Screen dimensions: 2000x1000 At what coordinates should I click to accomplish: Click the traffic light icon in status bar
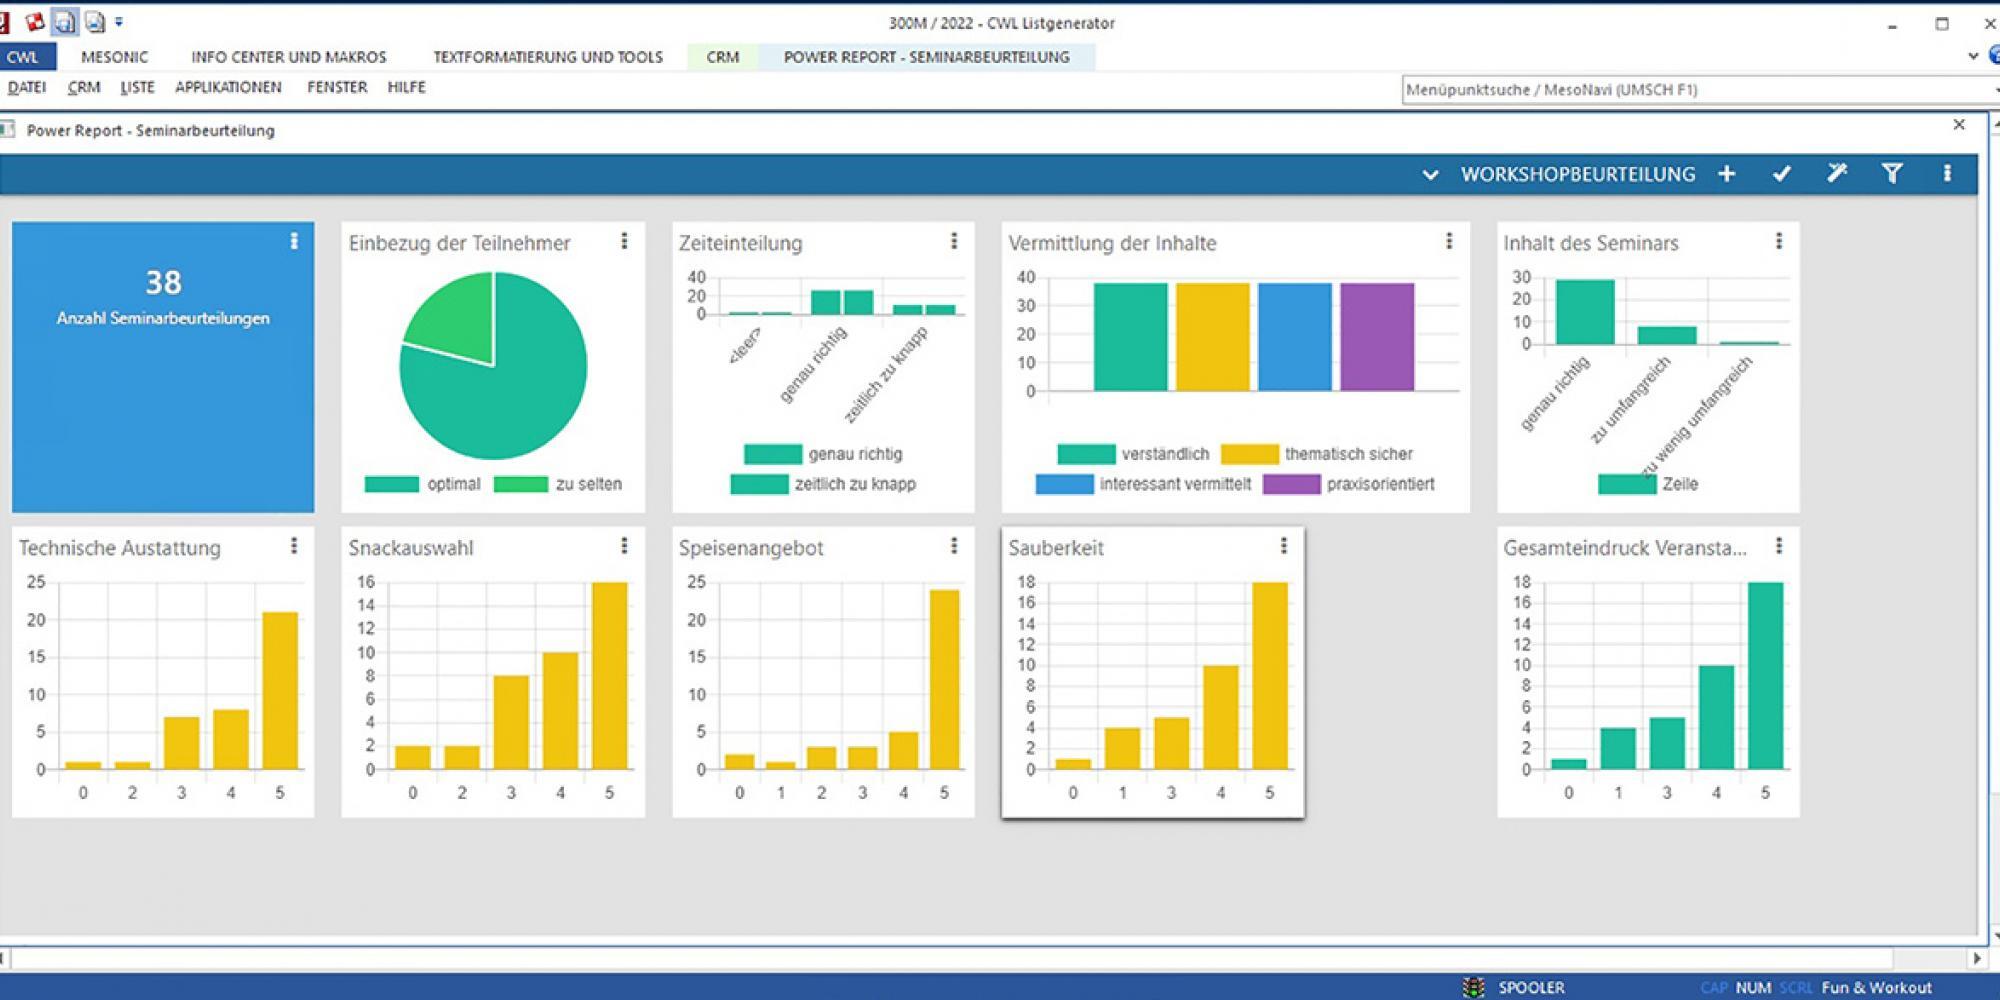pyautogui.click(x=1473, y=987)
